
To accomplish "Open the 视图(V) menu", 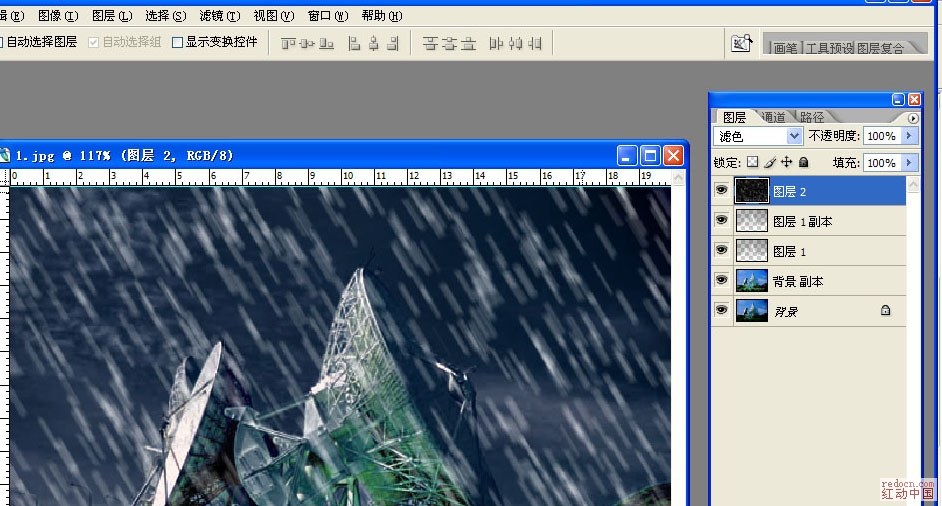I will (274, 16).
